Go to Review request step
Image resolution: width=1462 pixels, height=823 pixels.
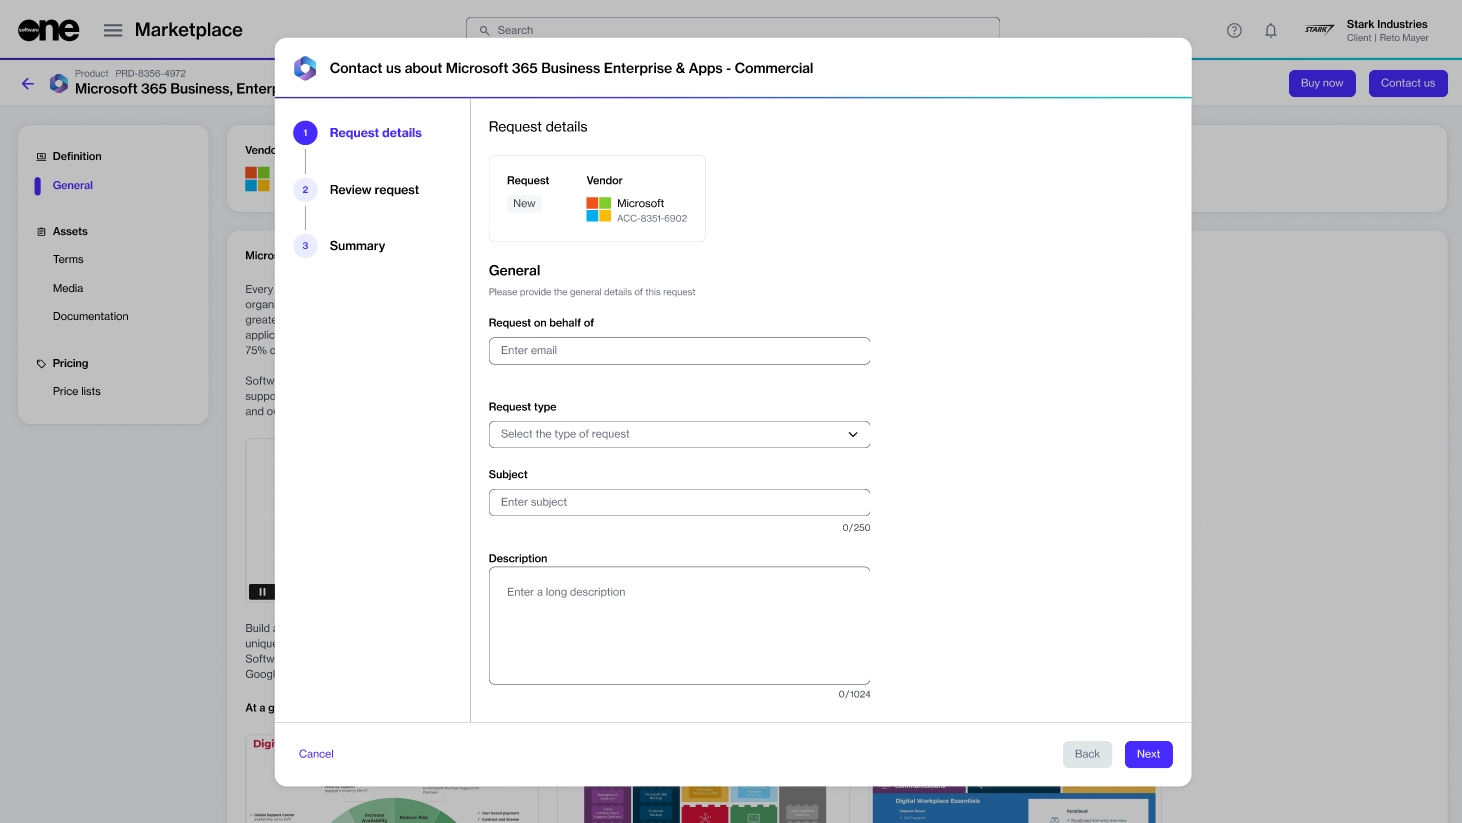(x=374, y=190)
